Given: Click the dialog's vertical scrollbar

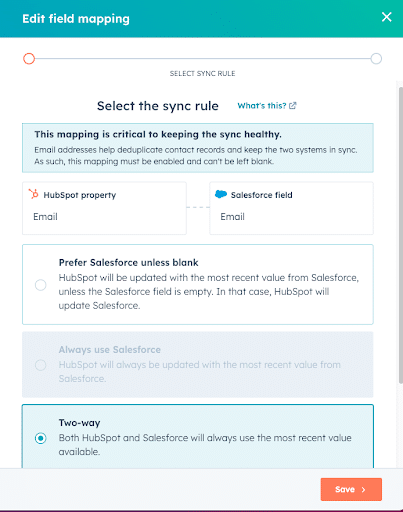Looking at the screenshot, I should pos(401,235).
